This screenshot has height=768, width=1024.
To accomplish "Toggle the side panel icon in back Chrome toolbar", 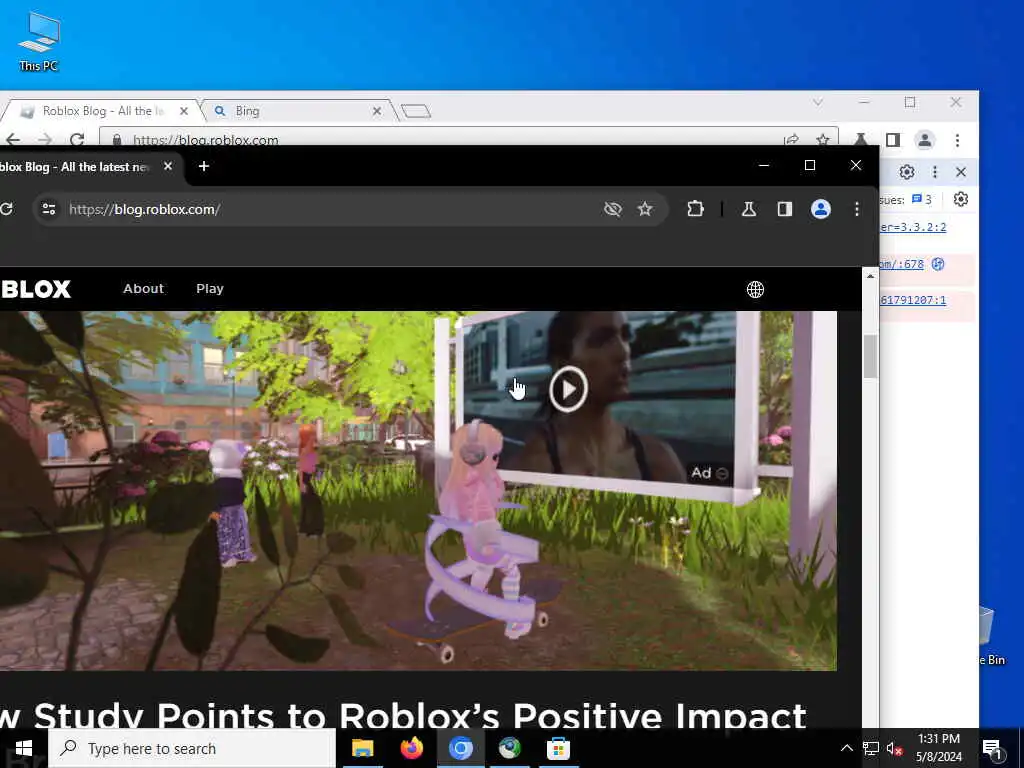I will point(893,140).
